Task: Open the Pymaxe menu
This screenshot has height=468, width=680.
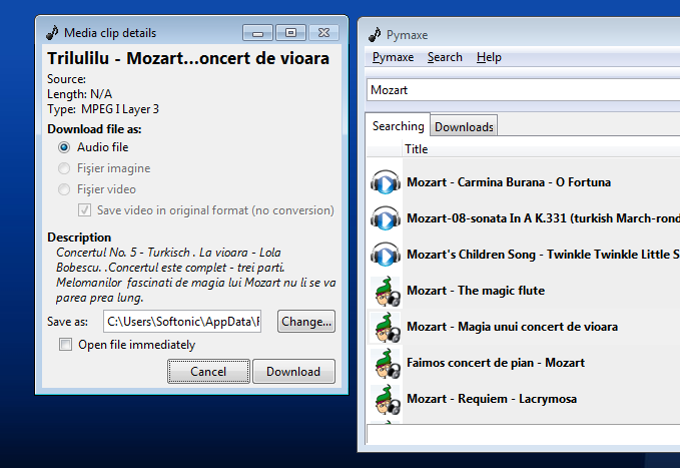Action: (393, 57)
